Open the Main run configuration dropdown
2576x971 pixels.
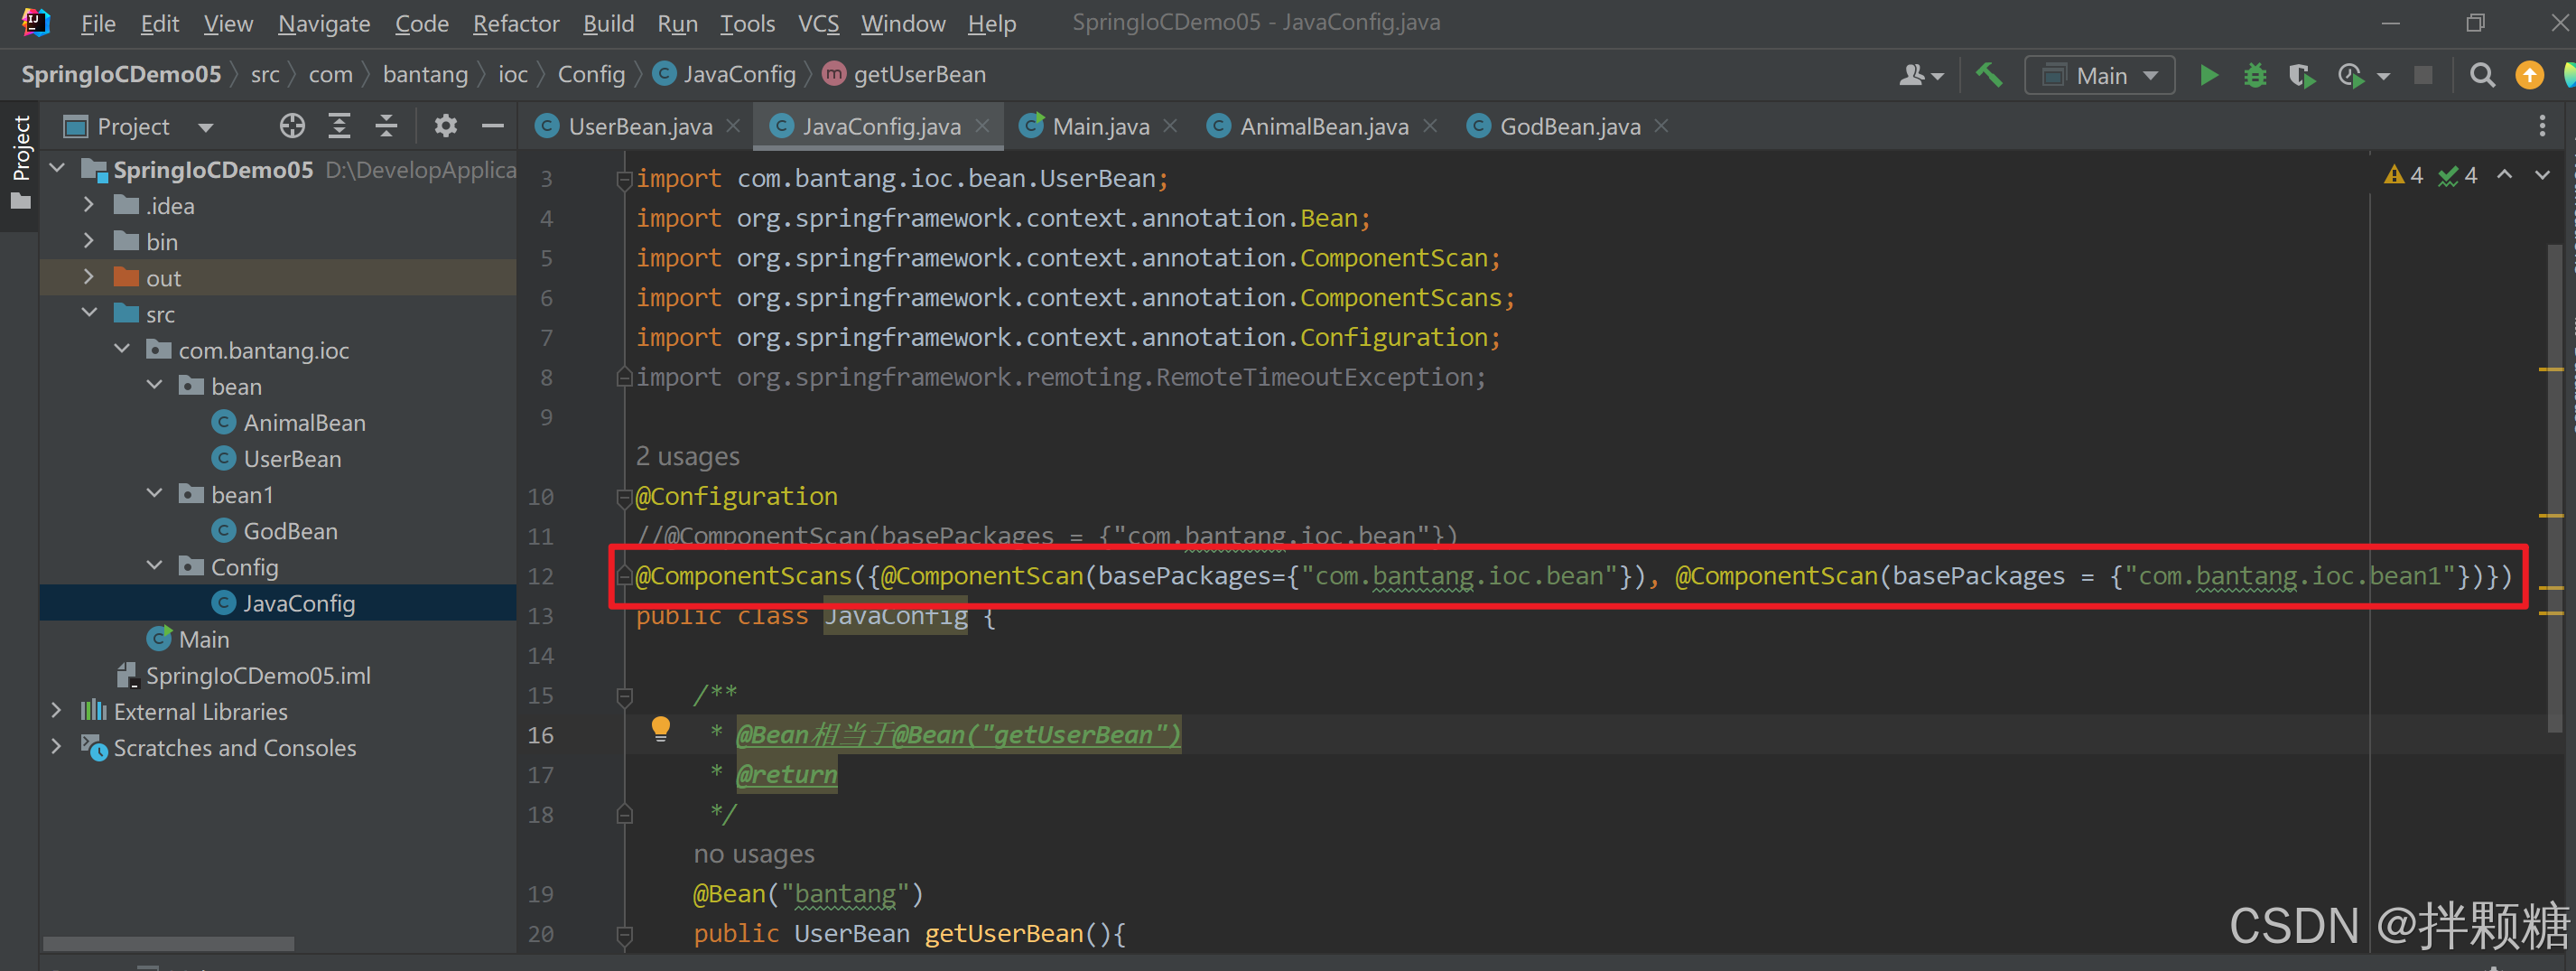[x=2100, y=75]
